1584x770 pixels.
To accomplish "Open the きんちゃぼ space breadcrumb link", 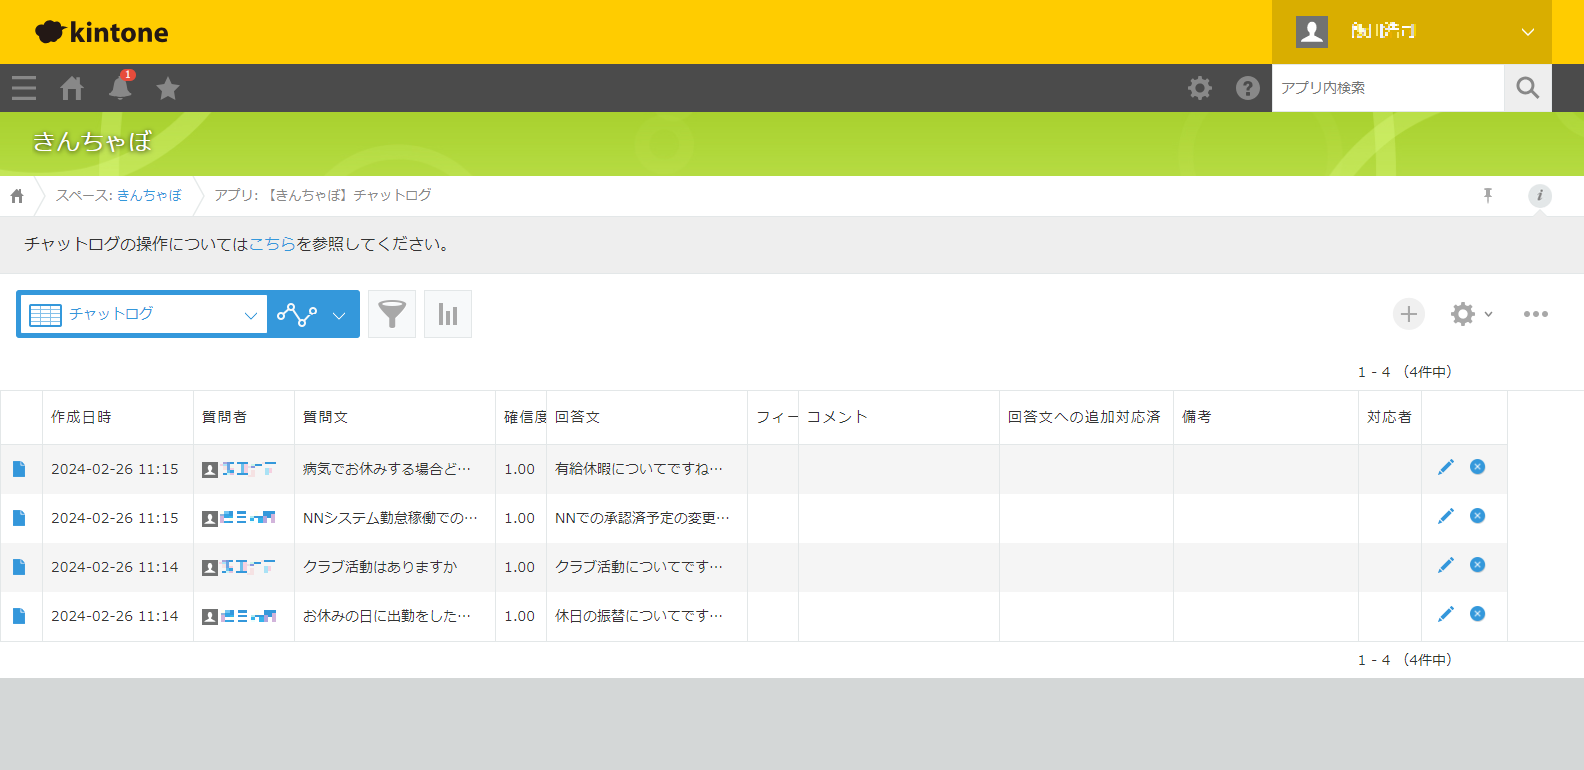I will (149, 195).
